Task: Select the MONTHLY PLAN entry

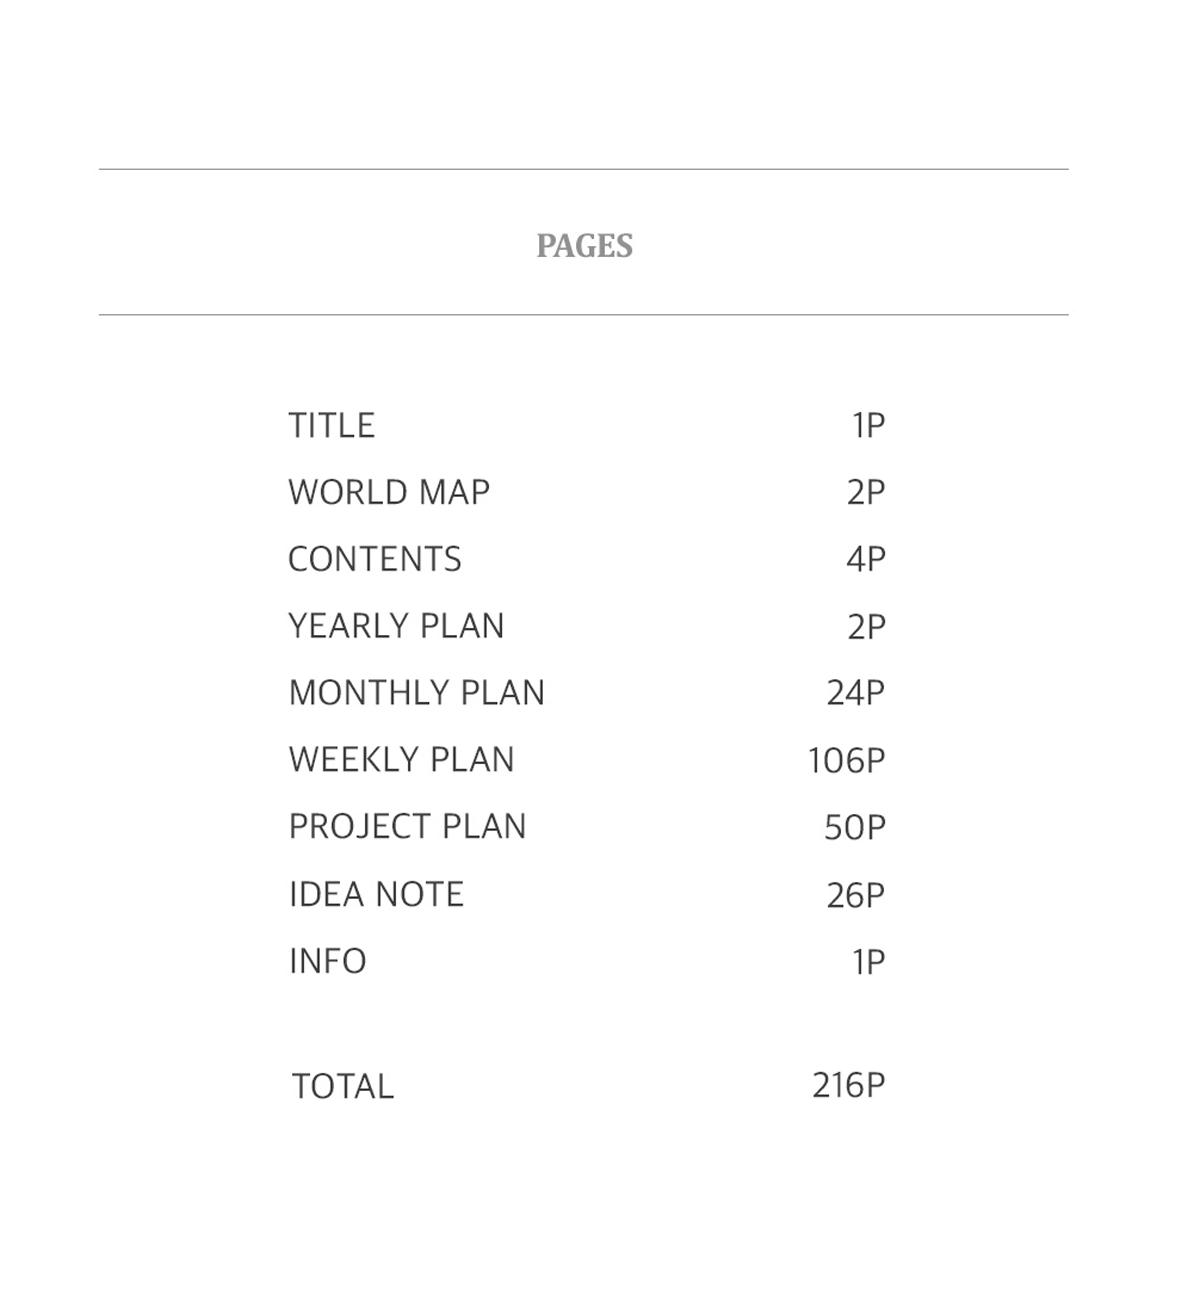Action: coord(416,693)
